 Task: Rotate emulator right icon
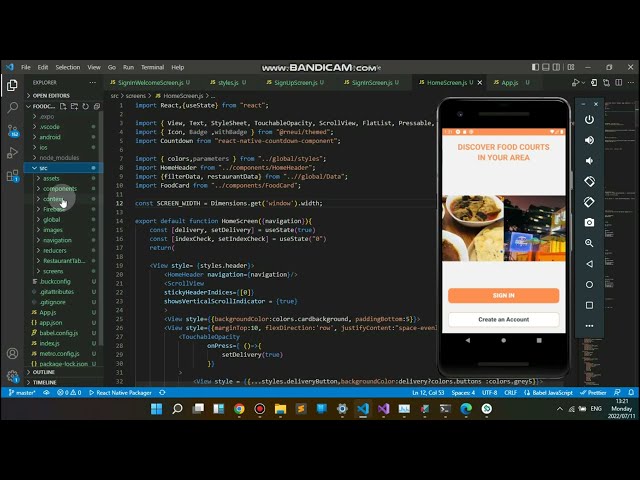(x=589, y=202)
